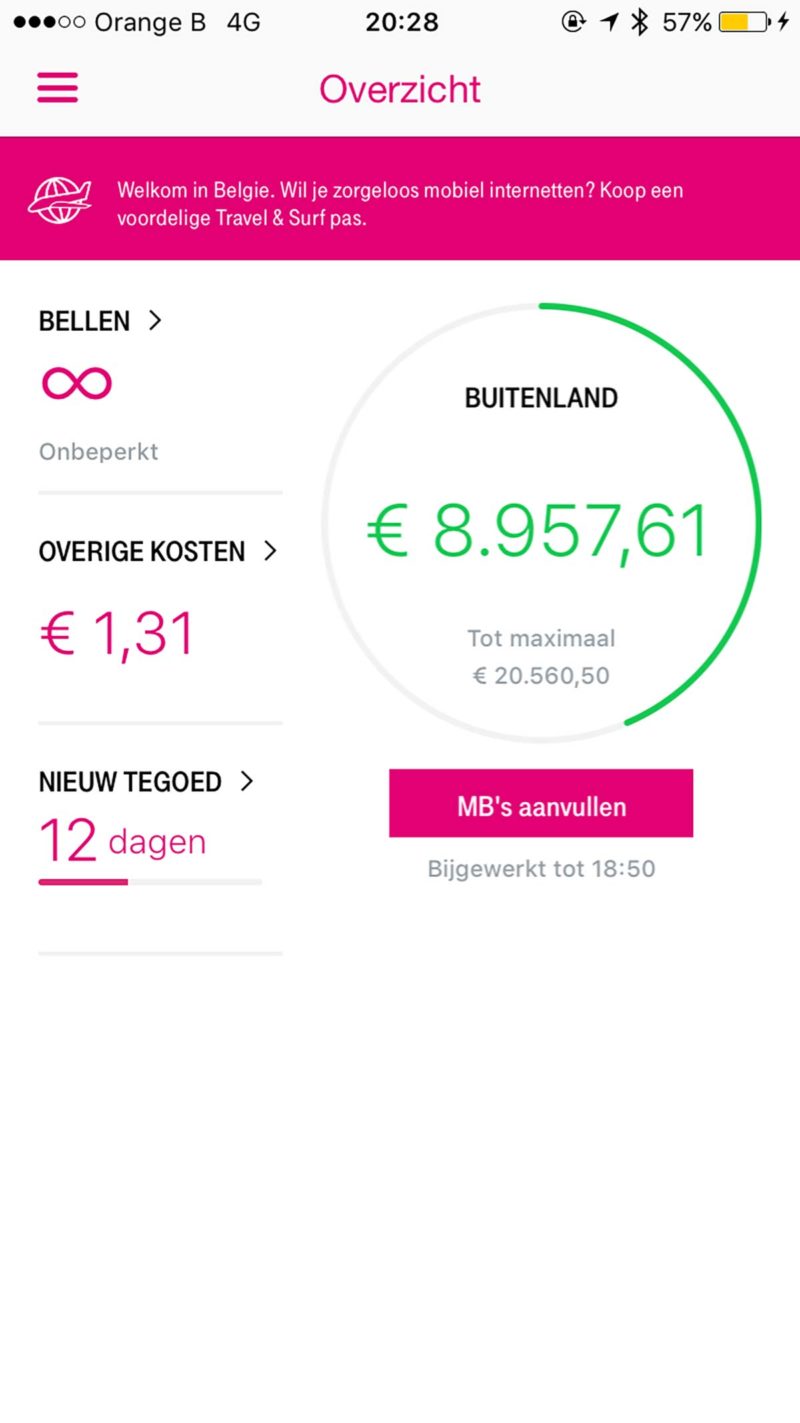
Task: Tap the Nieuw Tegoed days progress bar
Action: pos(150,882)
